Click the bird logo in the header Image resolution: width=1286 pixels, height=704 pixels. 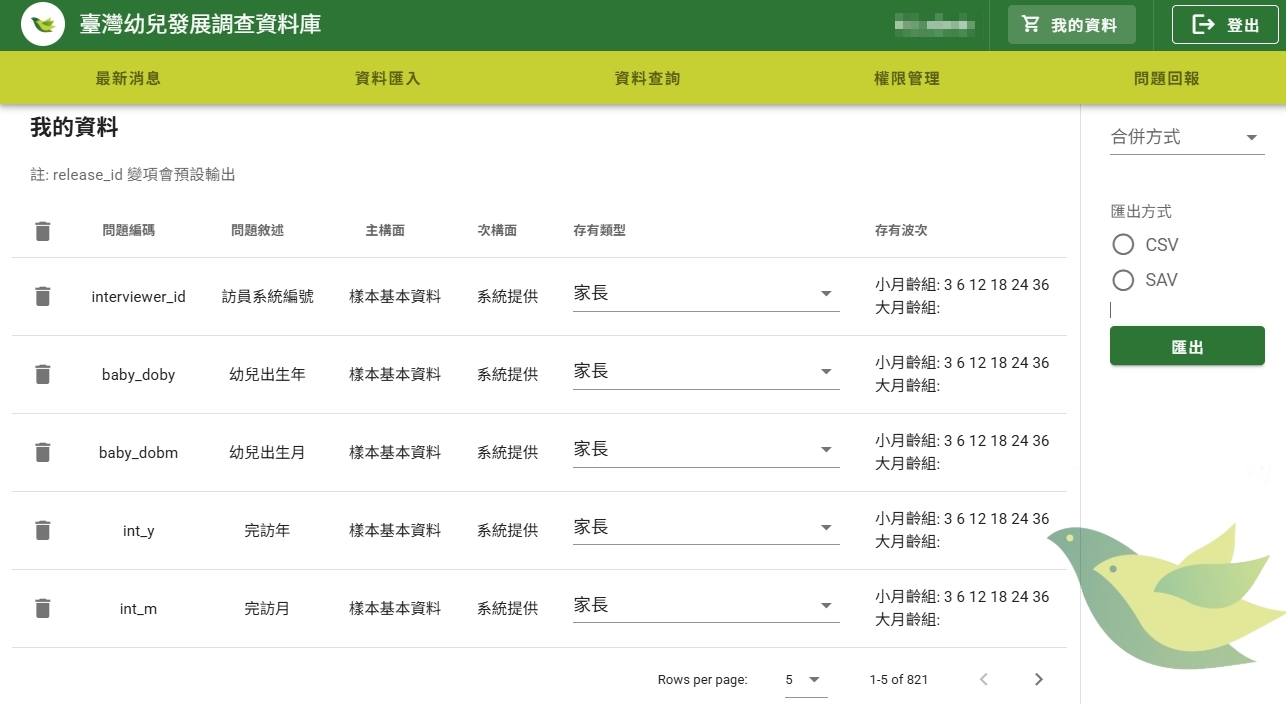click(x=43, y=25)
